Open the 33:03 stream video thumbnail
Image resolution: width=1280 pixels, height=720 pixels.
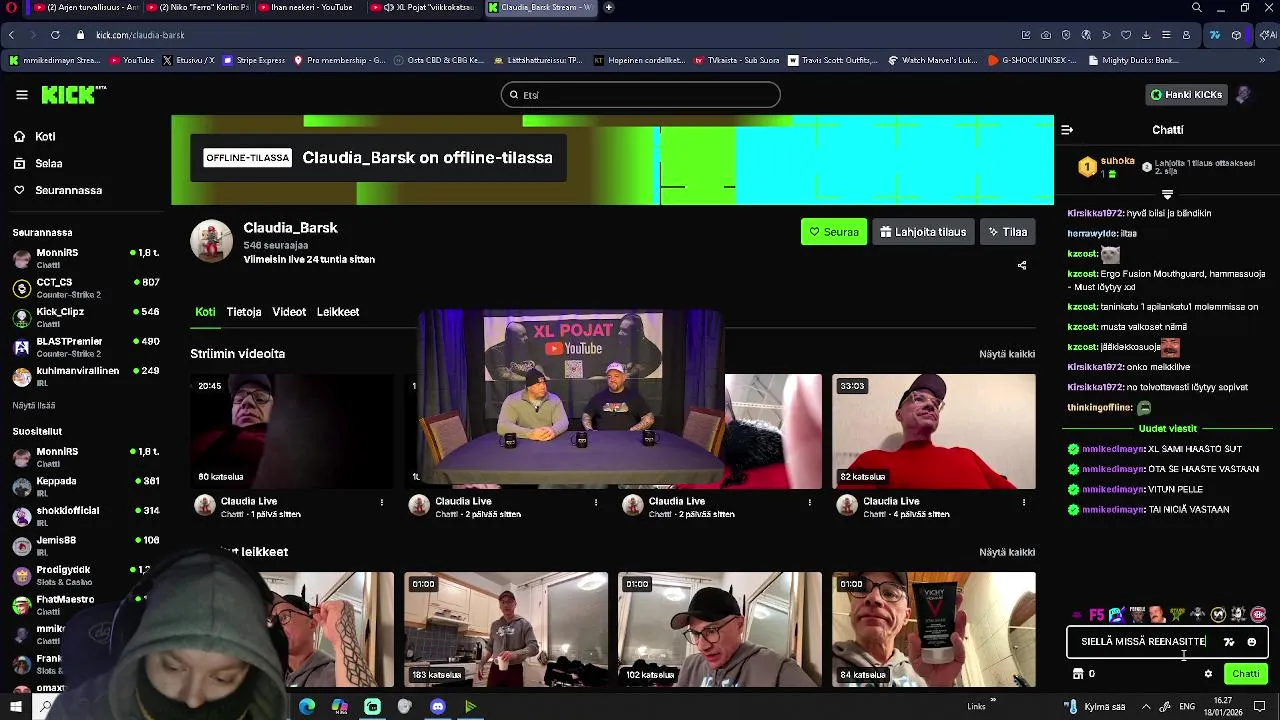934,431
